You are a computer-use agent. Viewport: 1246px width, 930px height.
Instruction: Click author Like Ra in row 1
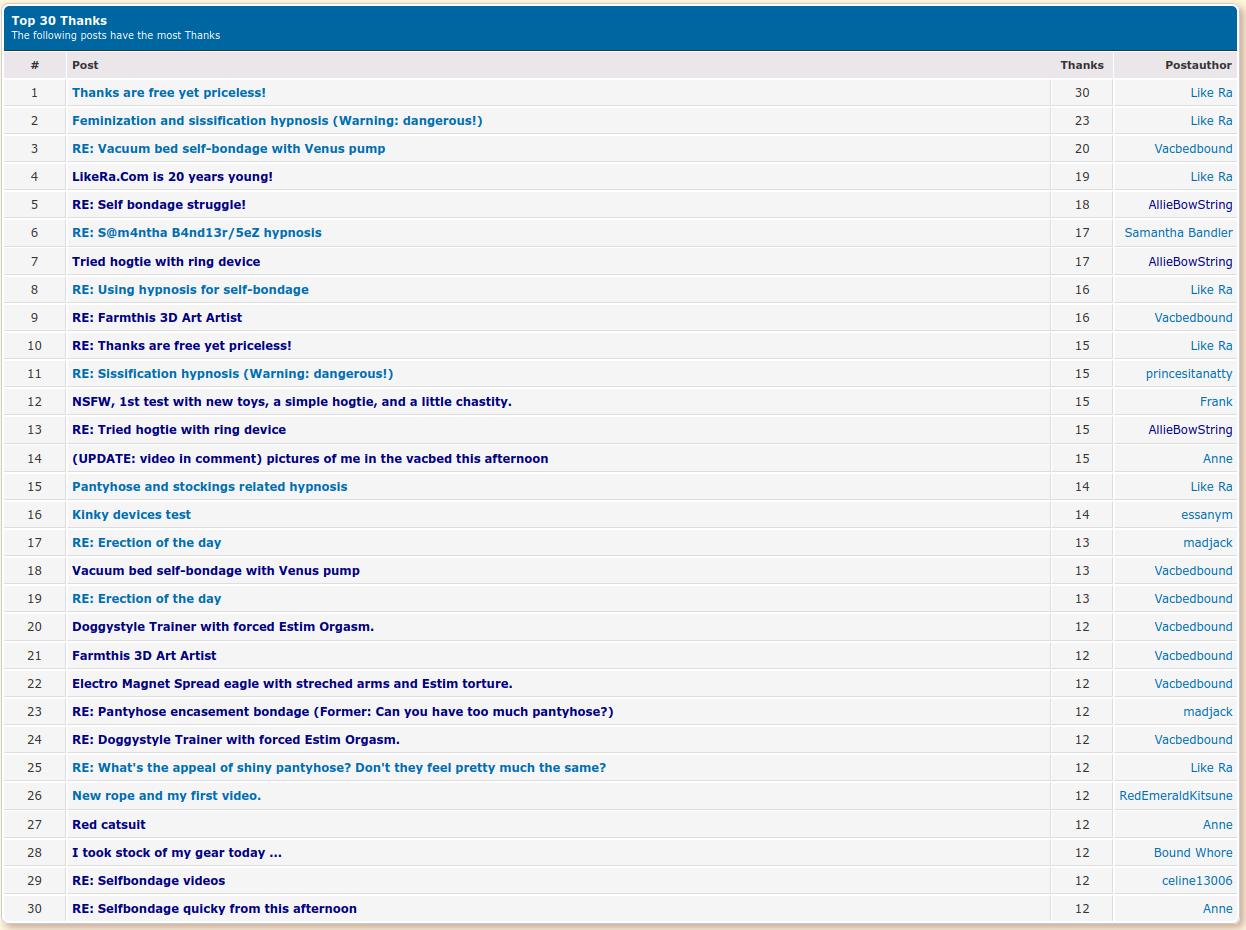[x=1211, y=93]
